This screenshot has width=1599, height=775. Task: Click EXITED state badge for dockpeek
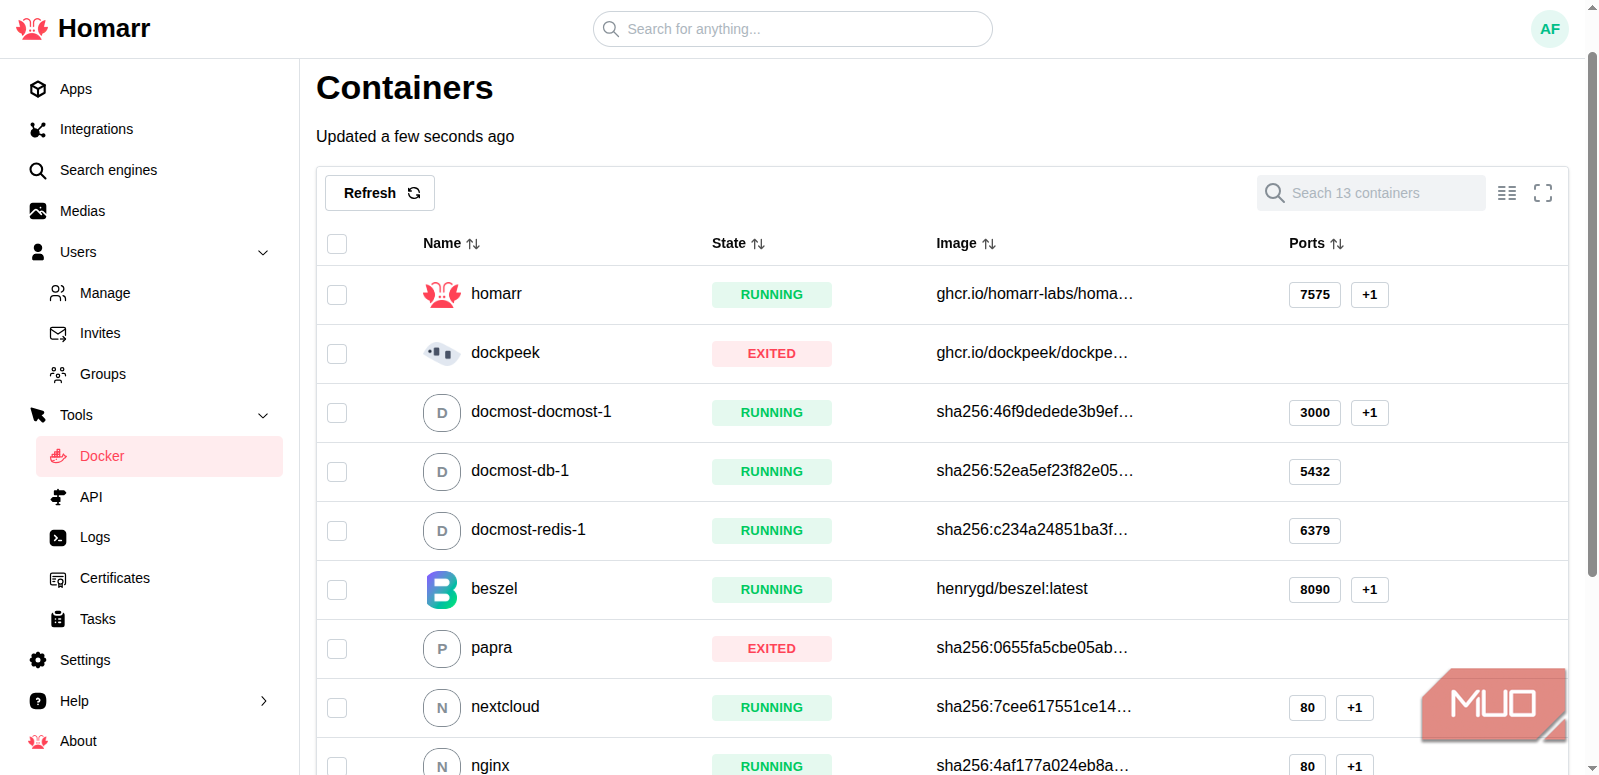tap(772, 354)
